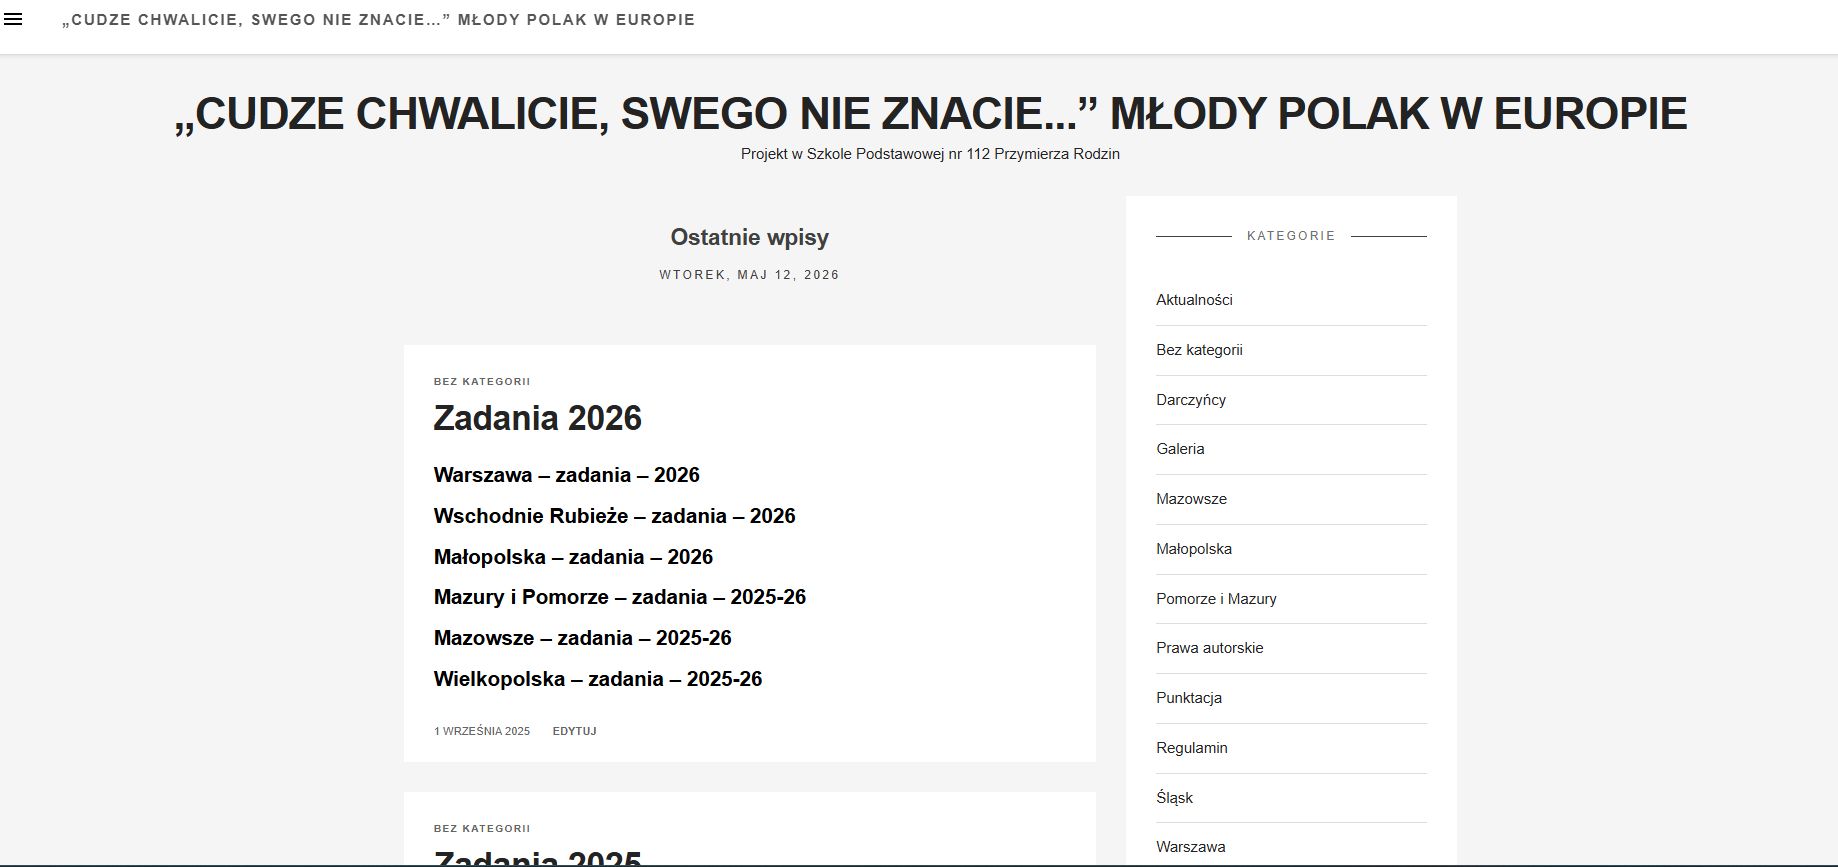1838x867 pixels.
Task: Select the Śląsk category
Action: 1174,798
